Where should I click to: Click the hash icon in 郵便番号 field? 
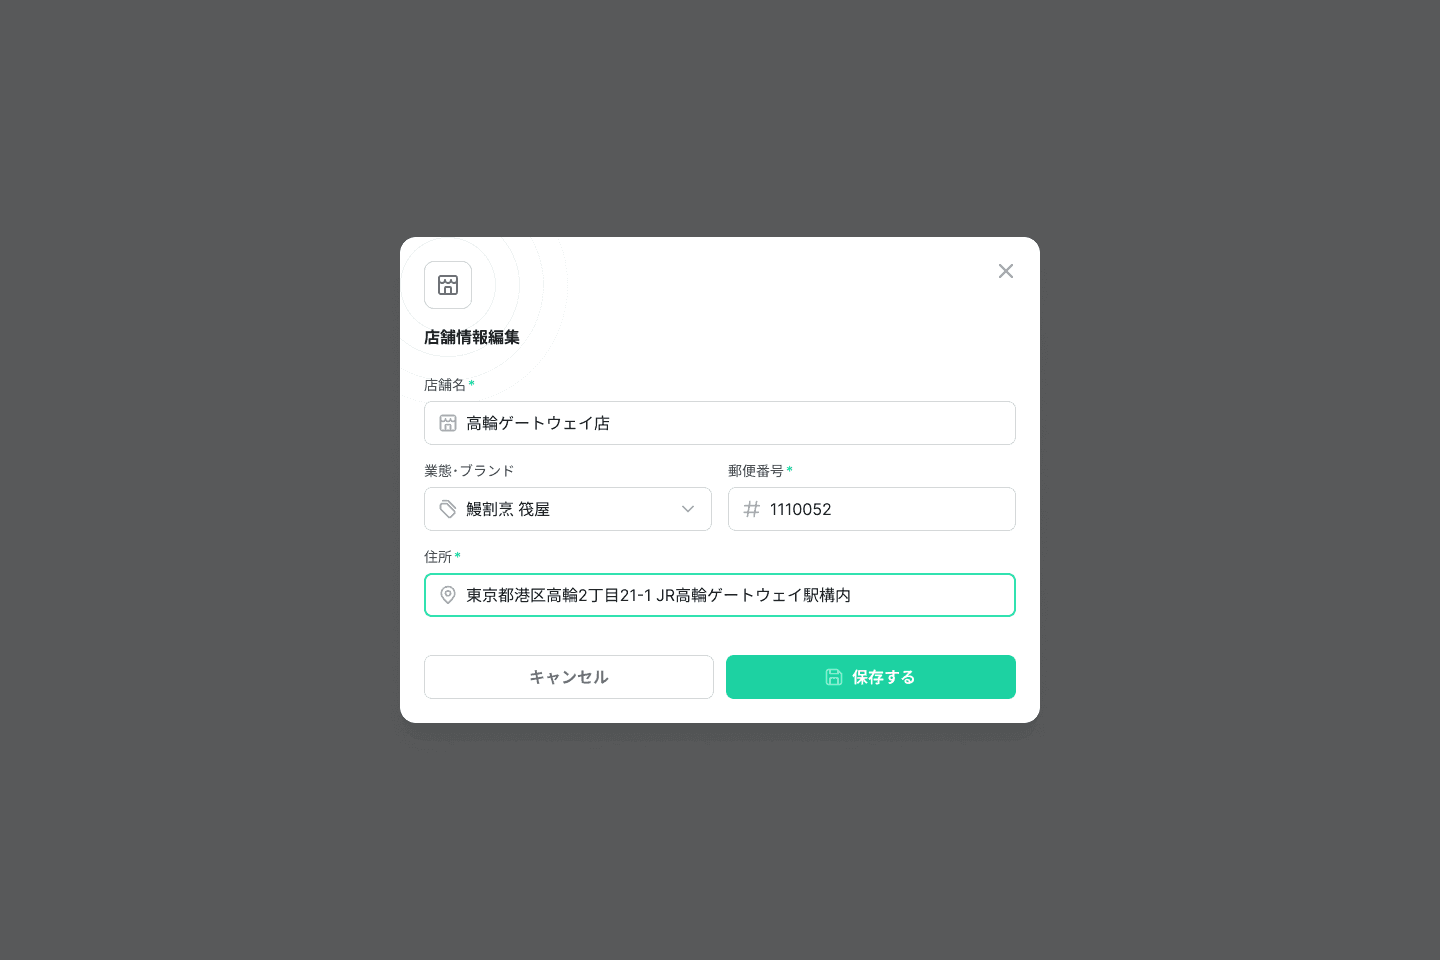pos(752,509)
